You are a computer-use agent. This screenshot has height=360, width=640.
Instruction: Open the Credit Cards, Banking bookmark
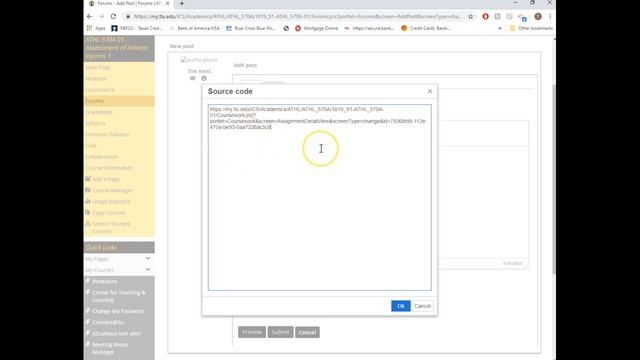[x=426, y=28]
